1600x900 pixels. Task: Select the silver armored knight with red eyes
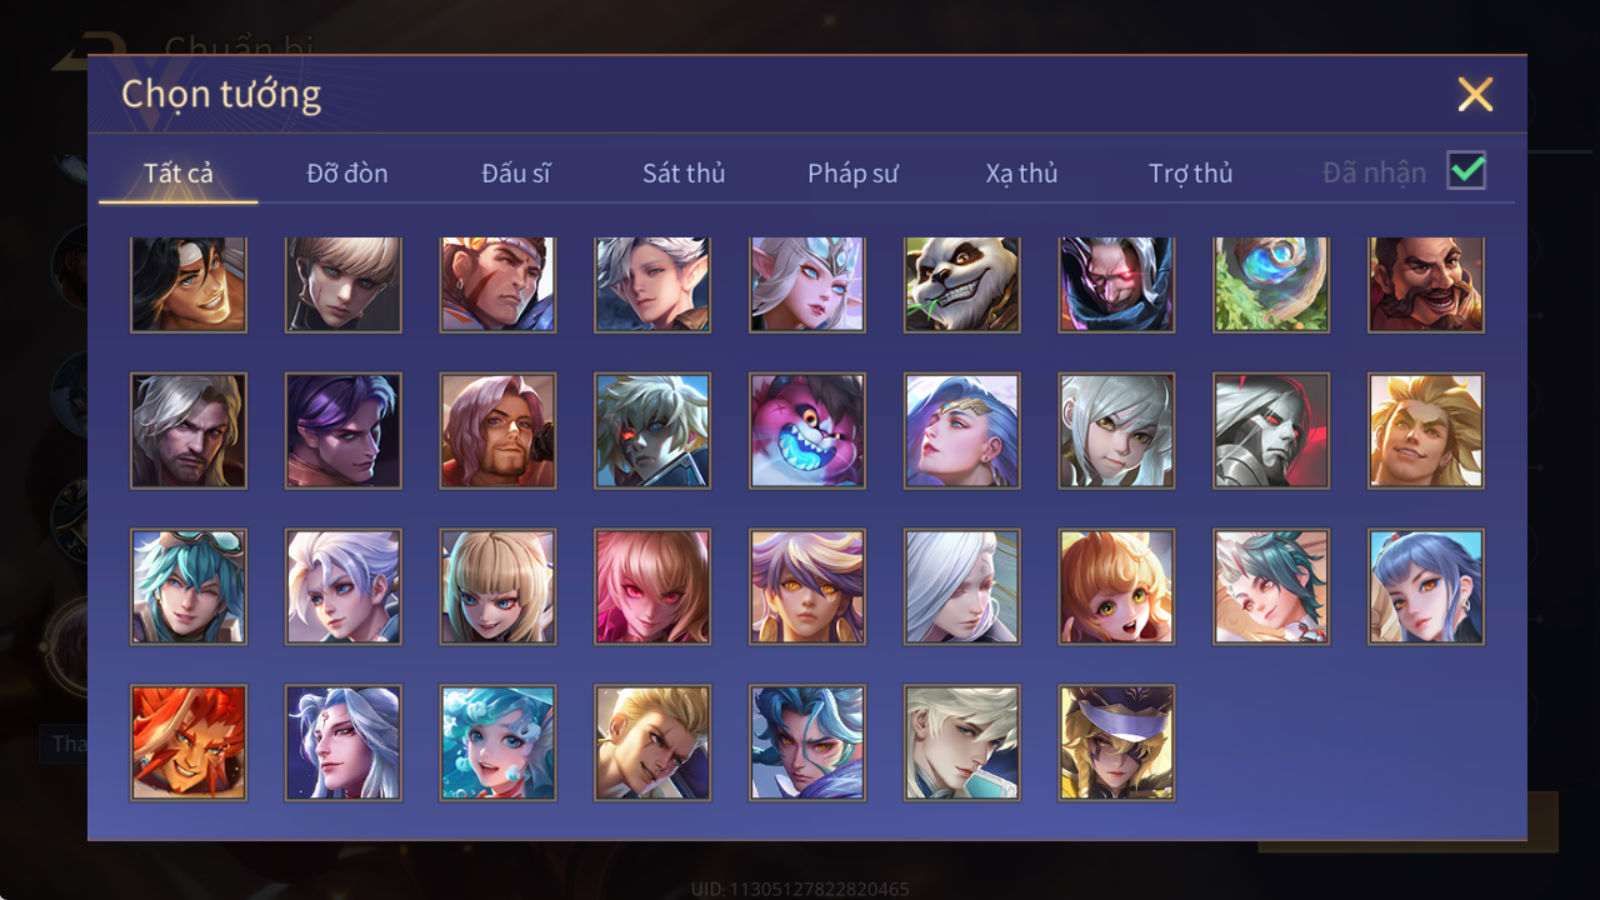tap(1271, 431)
